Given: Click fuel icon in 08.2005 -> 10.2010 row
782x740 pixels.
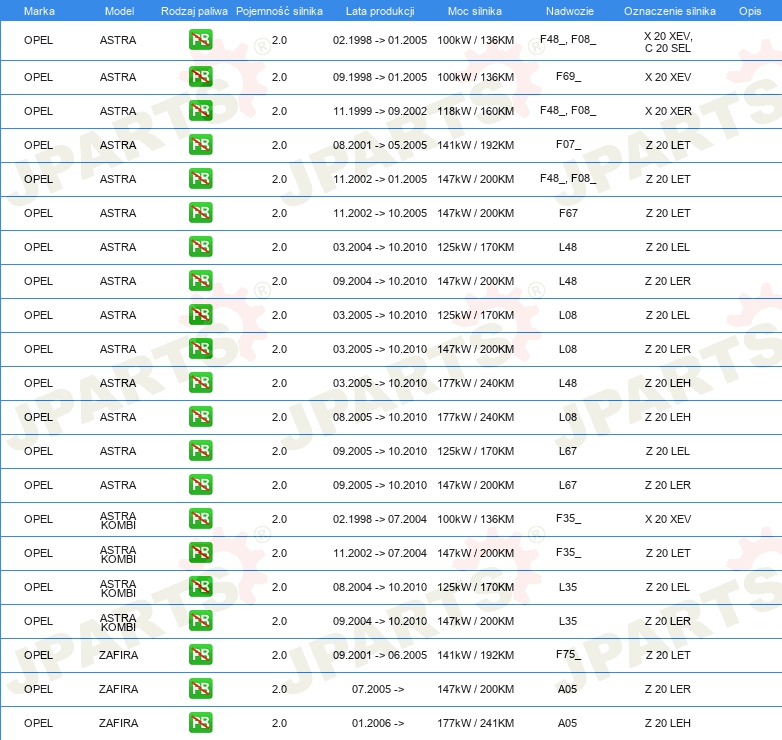Looking at the screenshot, I should [x=200, y=416].
